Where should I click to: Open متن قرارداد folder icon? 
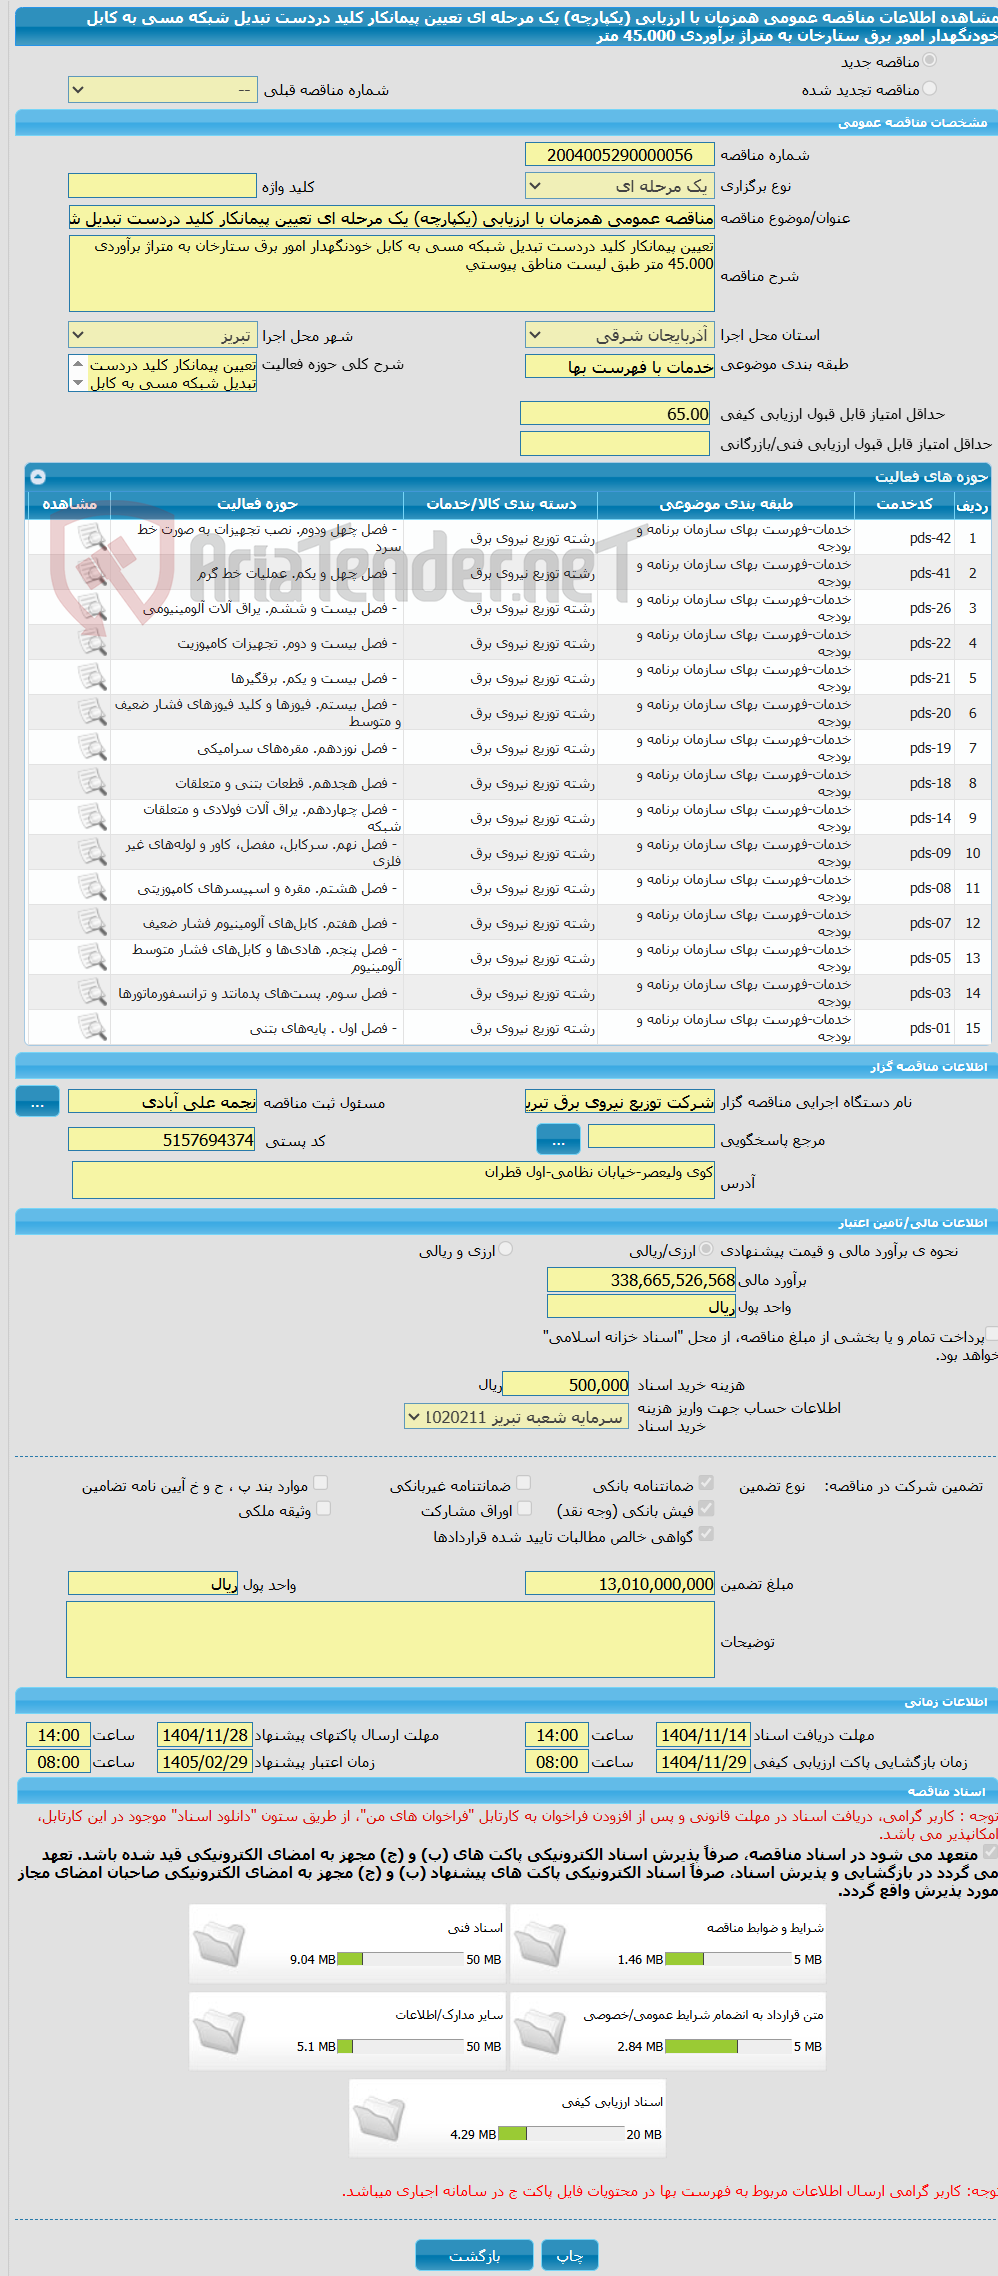pyautogui.click(x=540, y=2030)
